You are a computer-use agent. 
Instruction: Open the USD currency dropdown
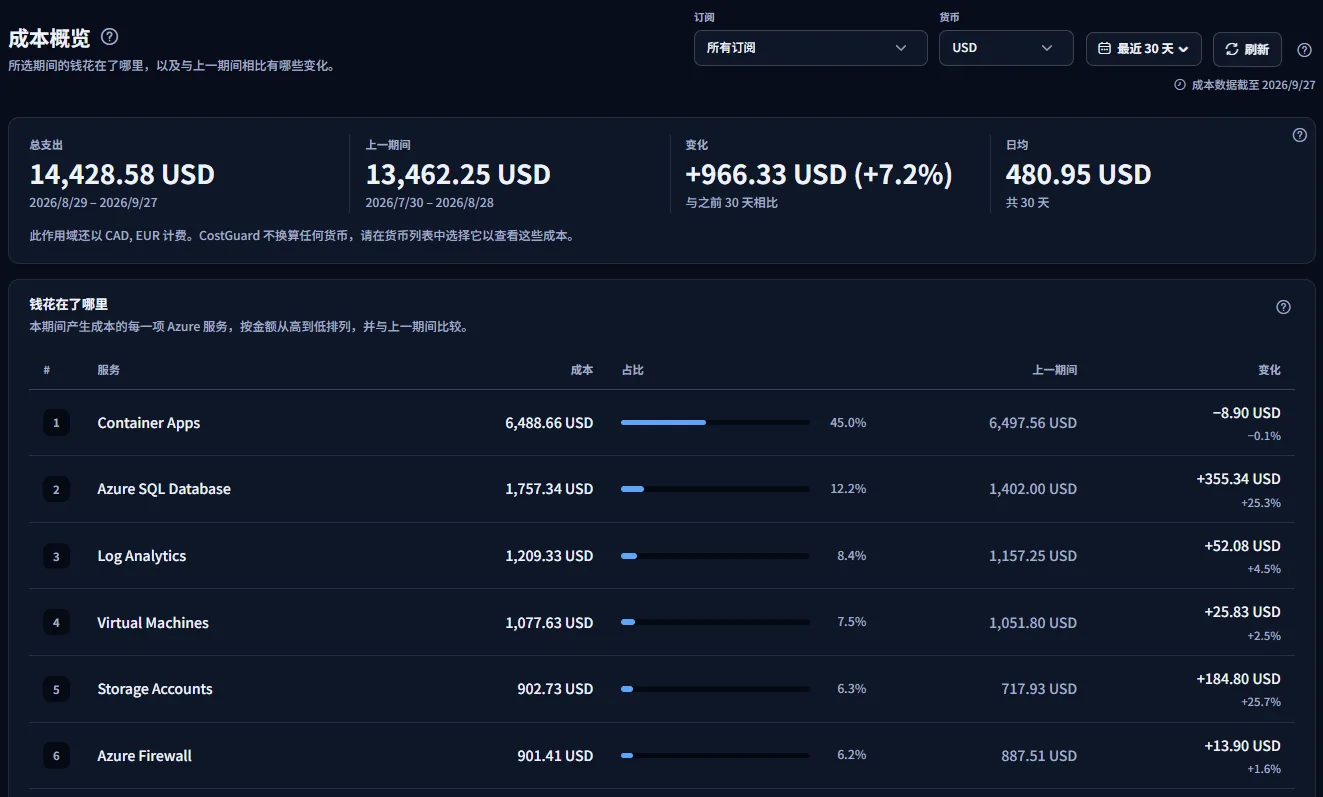point(1006,48)
